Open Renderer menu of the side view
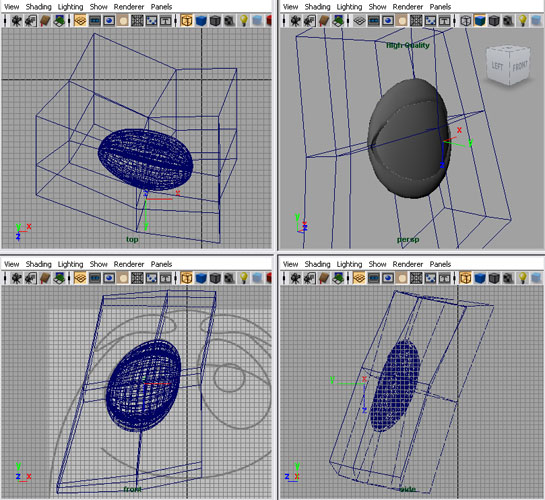Screen dimensions: 545x500 click(x=408, y=264)
